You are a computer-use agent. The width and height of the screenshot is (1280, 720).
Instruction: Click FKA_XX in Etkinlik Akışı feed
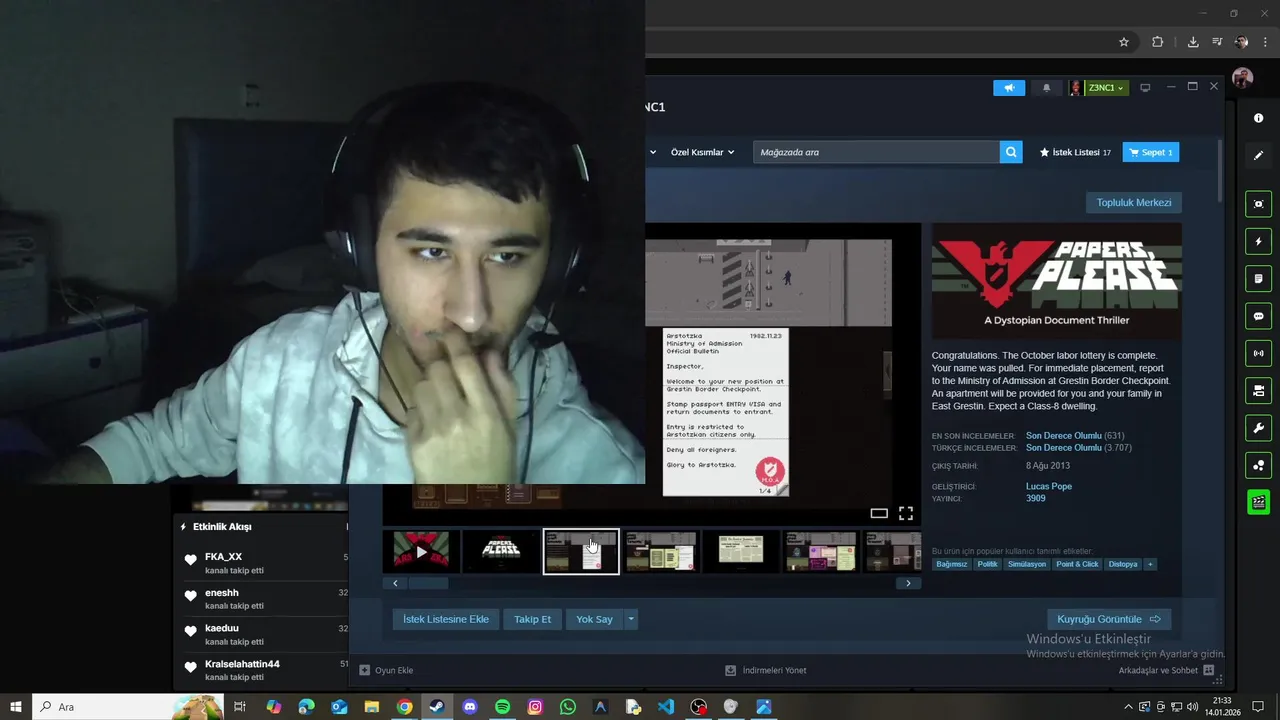(223, 557)
